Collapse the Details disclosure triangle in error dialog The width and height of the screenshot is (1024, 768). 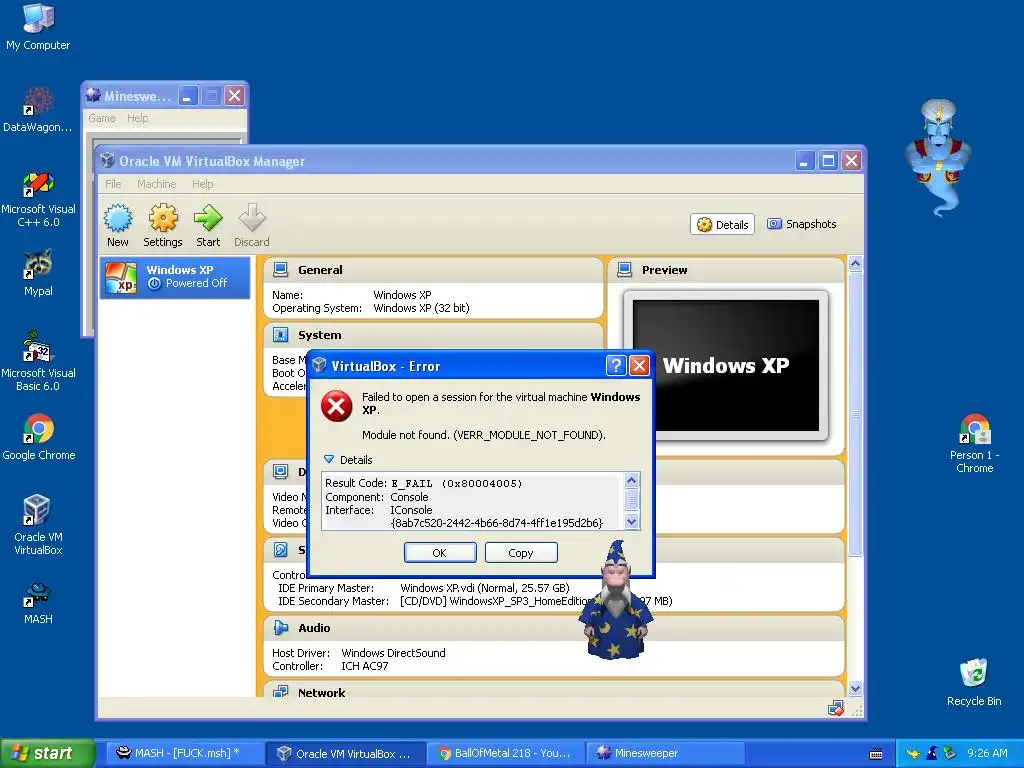pos(329,460)
